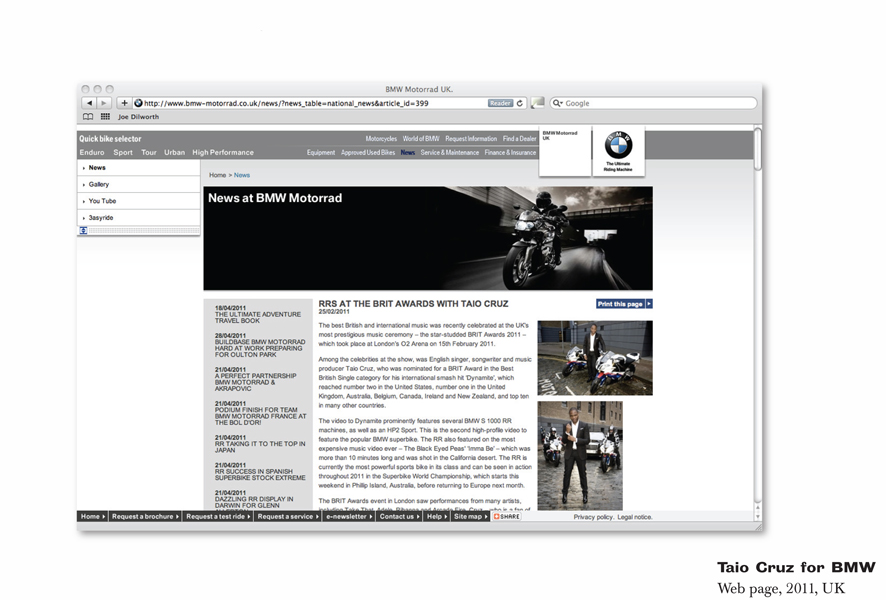
Task: Add a bookmark with the plus button
Action: pyautogui.click(x=124, y=103)
